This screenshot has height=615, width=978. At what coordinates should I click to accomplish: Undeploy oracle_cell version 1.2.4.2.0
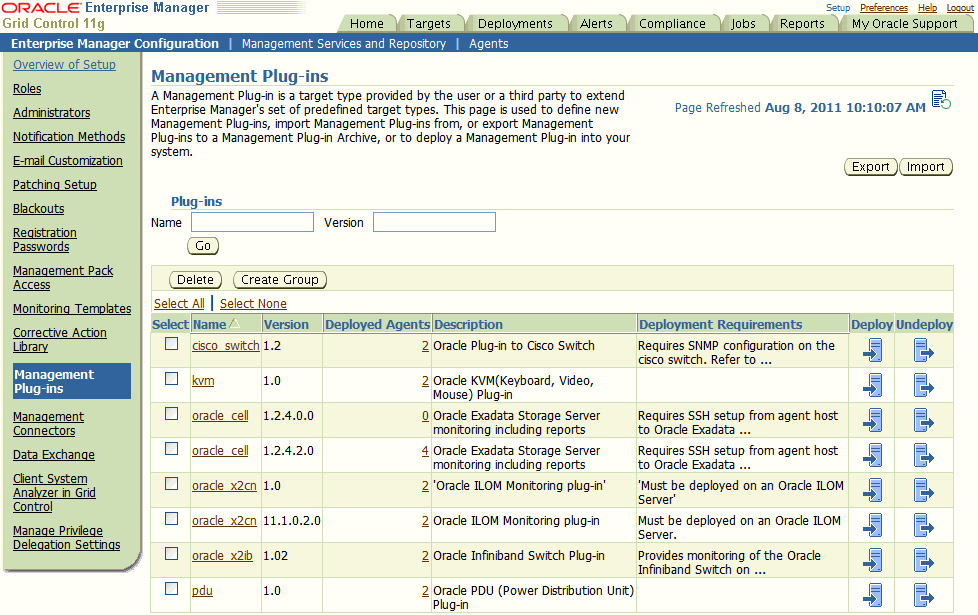(x=924, y=455)
